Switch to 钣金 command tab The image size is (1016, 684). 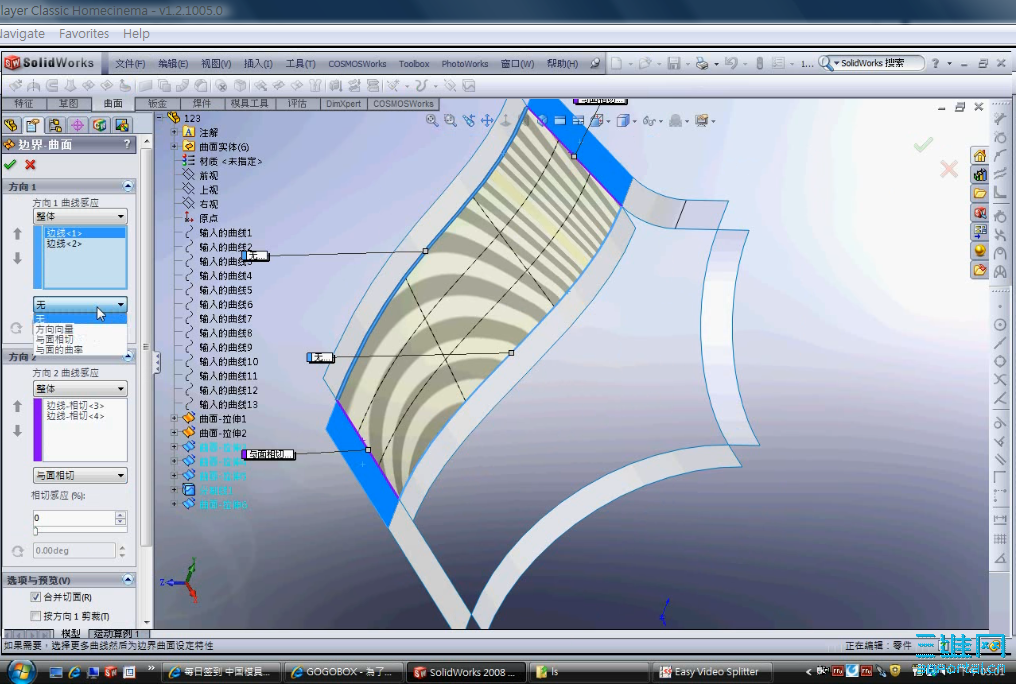(x=157, y=104)
